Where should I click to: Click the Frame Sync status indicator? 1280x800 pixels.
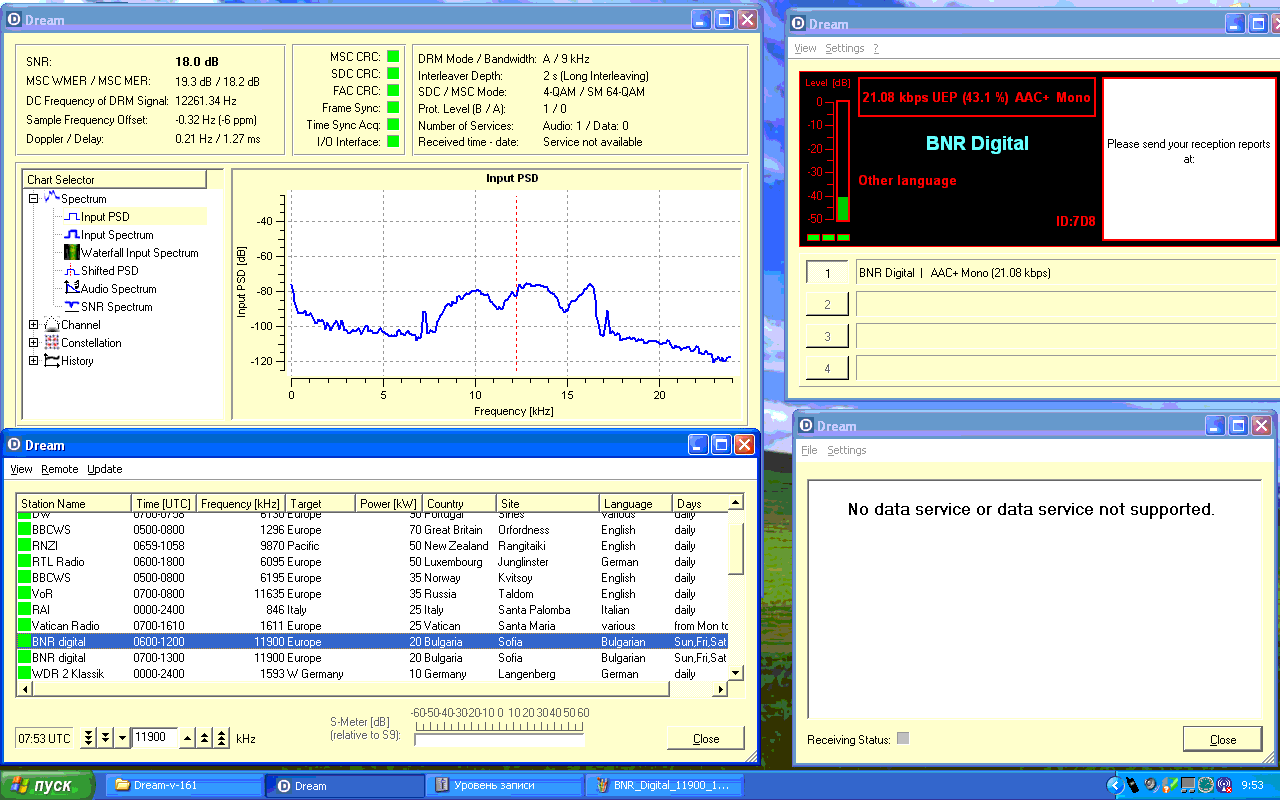click(x=393, y=108)
